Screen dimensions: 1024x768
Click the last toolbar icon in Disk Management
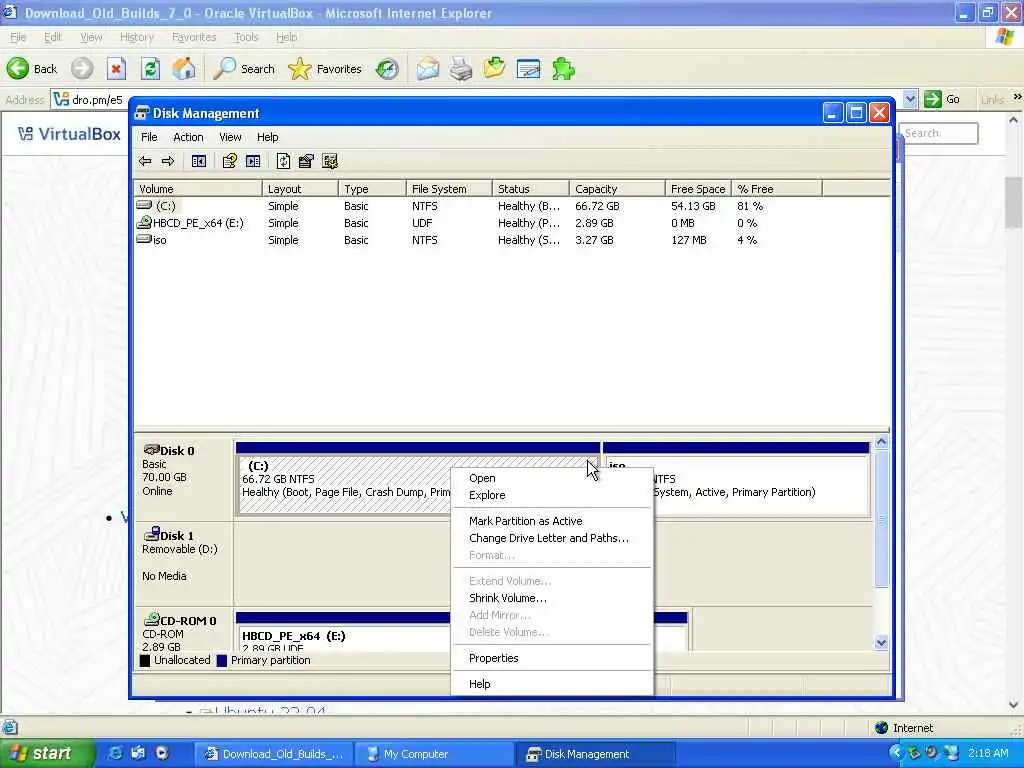tap(330, 161)
